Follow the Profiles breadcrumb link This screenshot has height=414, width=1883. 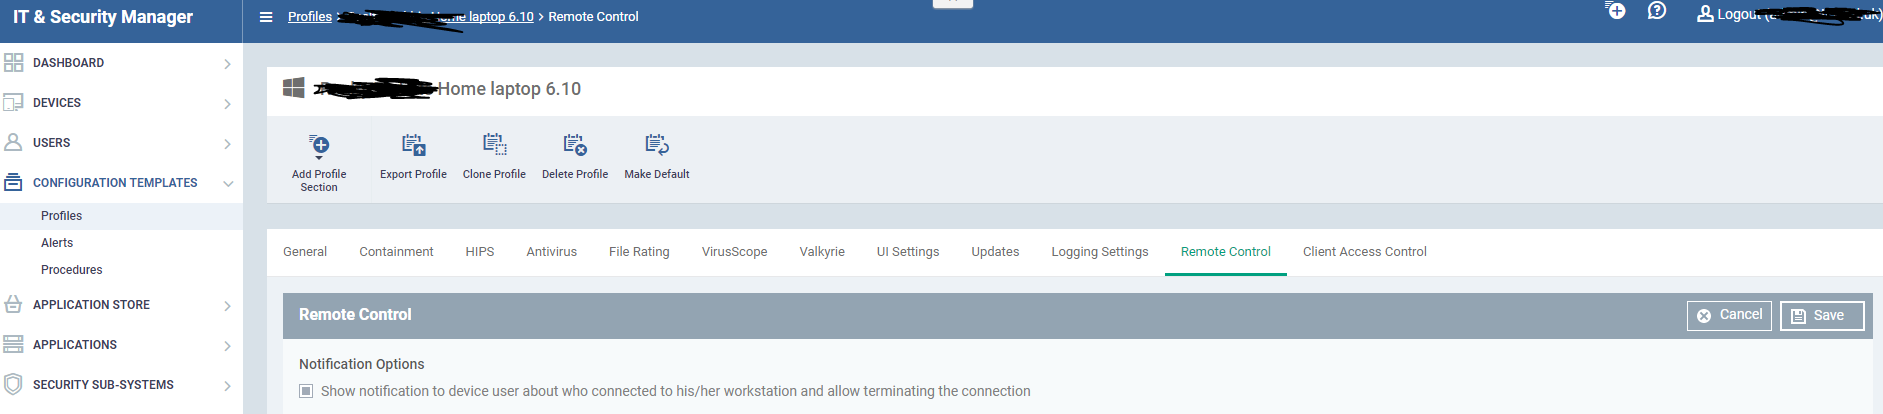pos(310,17)
